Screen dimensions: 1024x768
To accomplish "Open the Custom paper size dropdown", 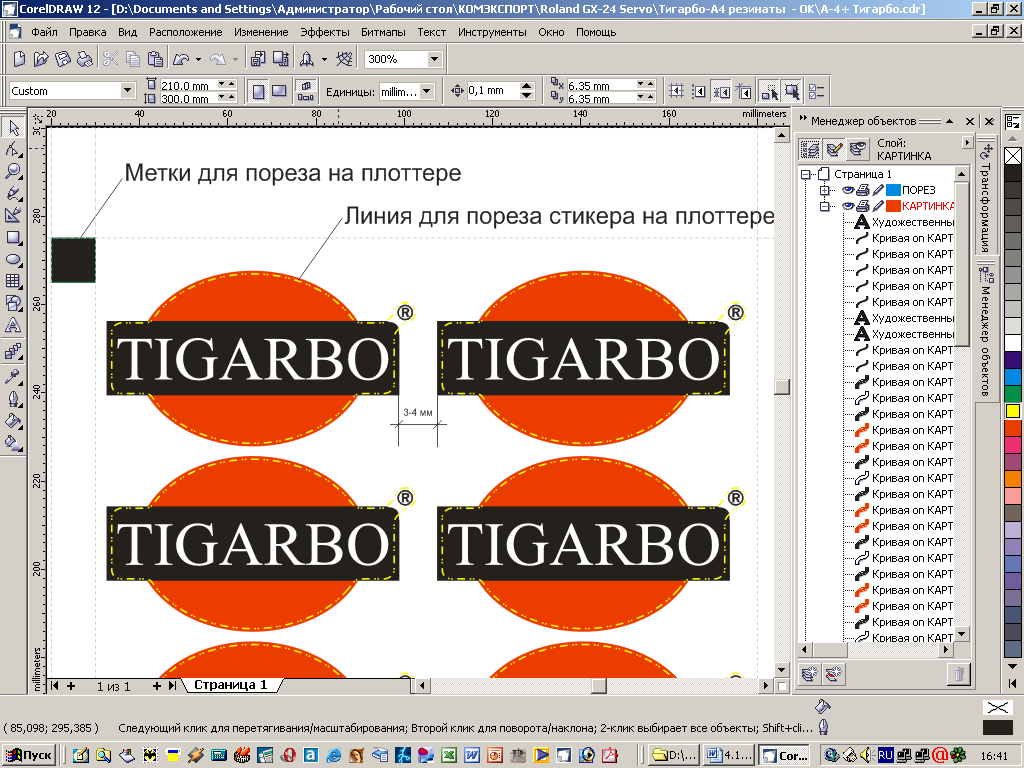I will click(128, 91).
